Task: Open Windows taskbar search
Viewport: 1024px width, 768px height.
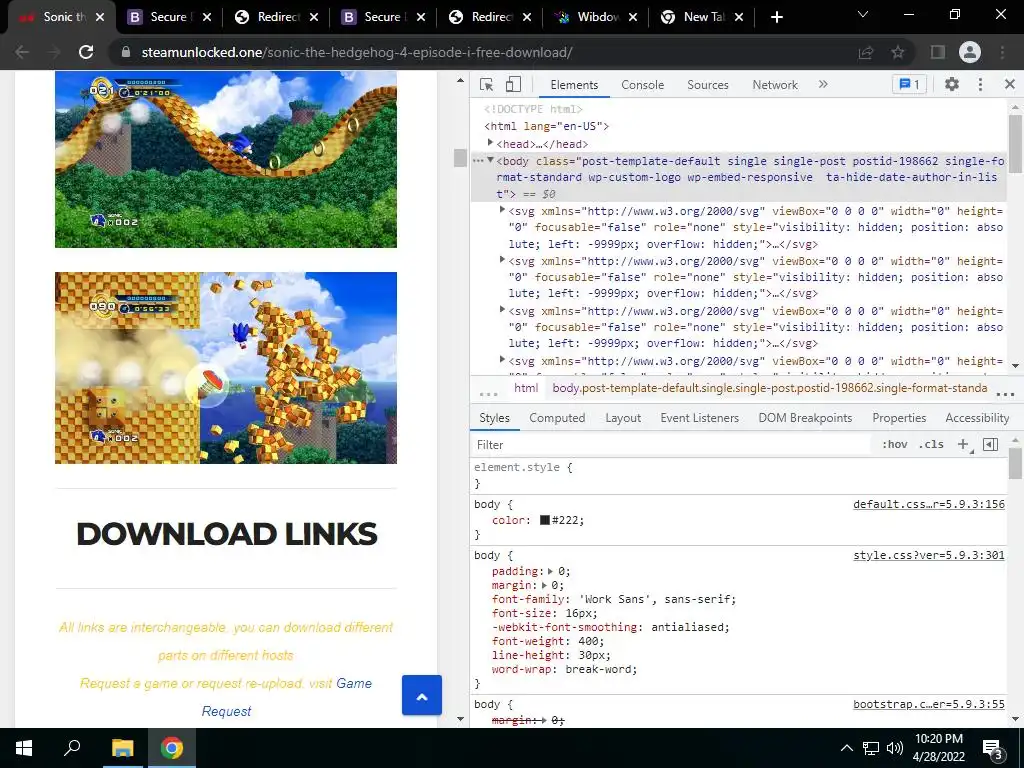Action: pos(72,748)
